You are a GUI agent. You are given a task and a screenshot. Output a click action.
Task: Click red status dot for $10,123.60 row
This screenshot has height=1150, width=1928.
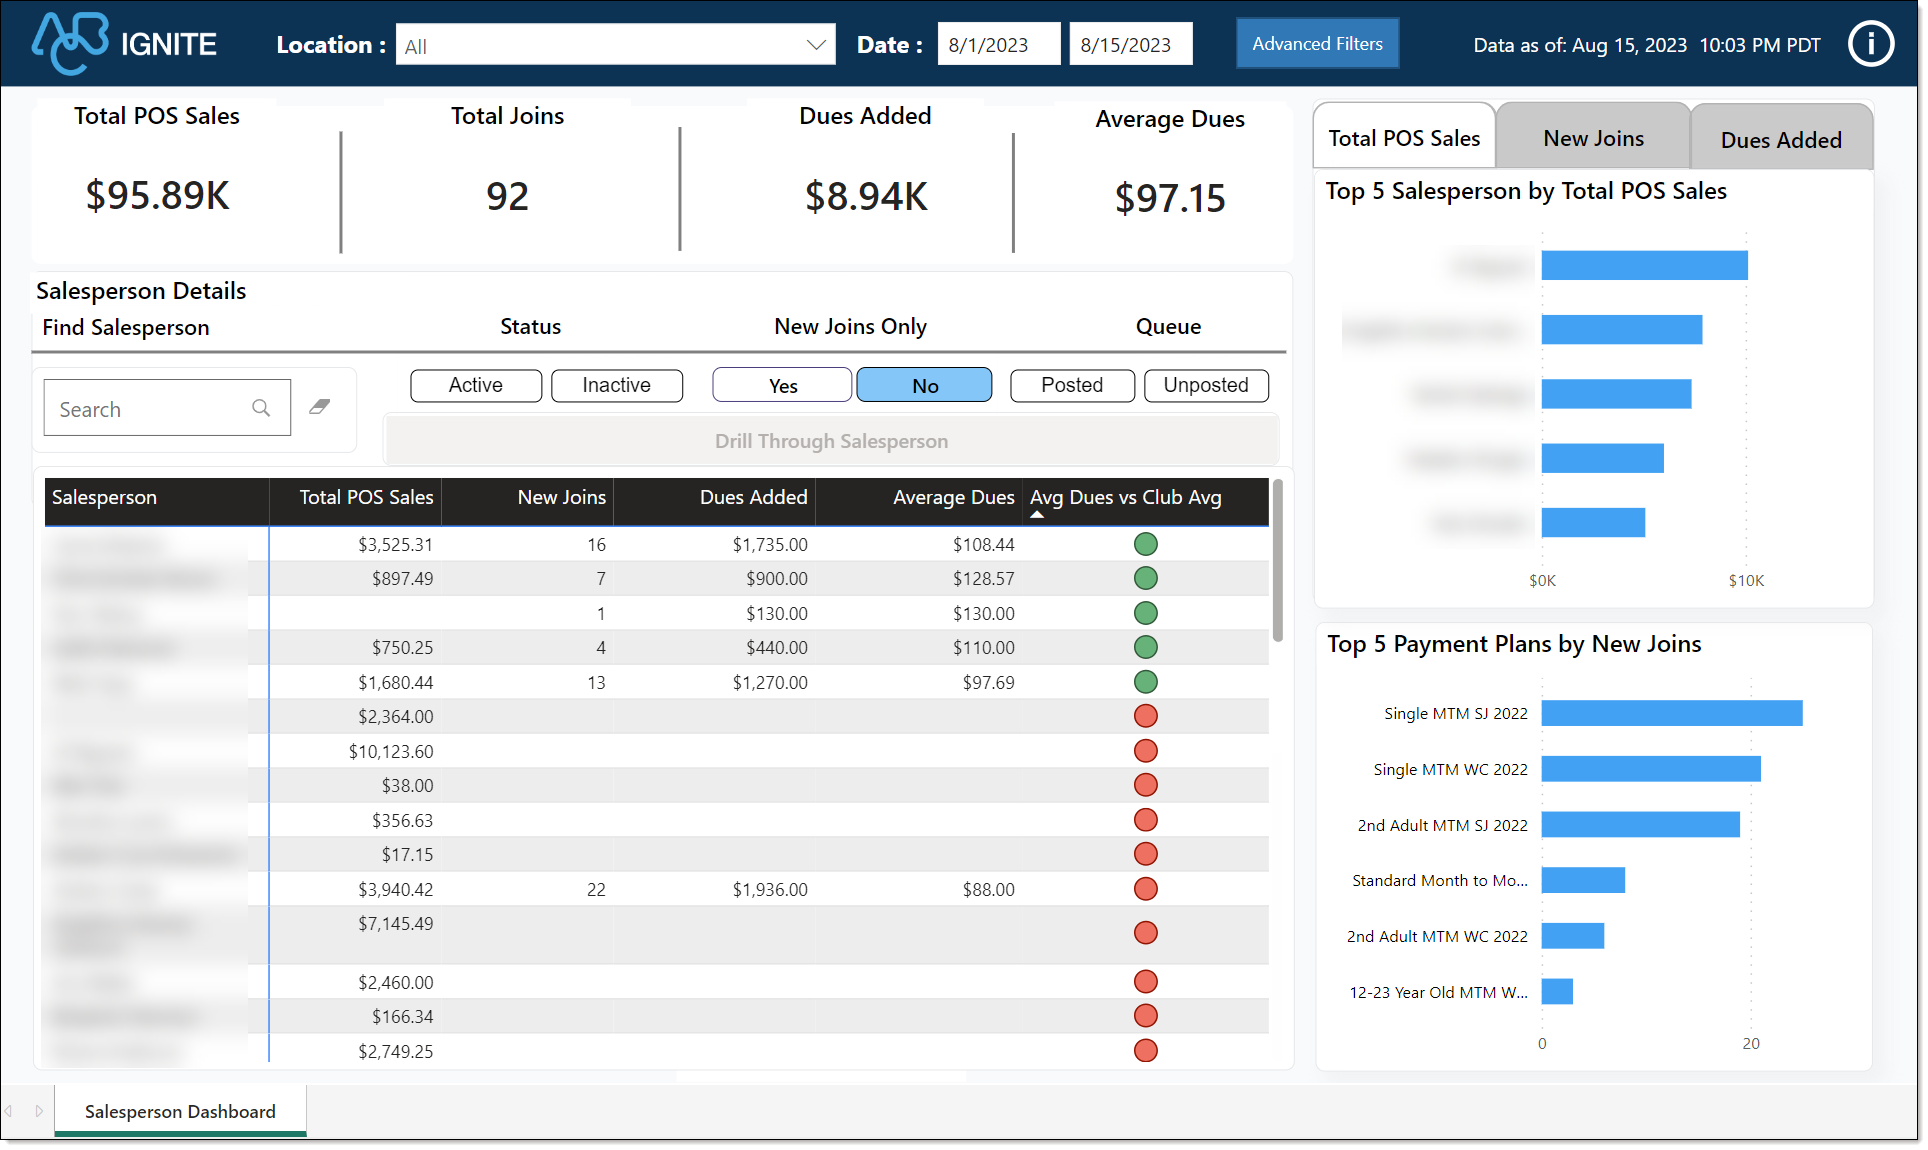pyautogui.click(x=1146, y=751)
